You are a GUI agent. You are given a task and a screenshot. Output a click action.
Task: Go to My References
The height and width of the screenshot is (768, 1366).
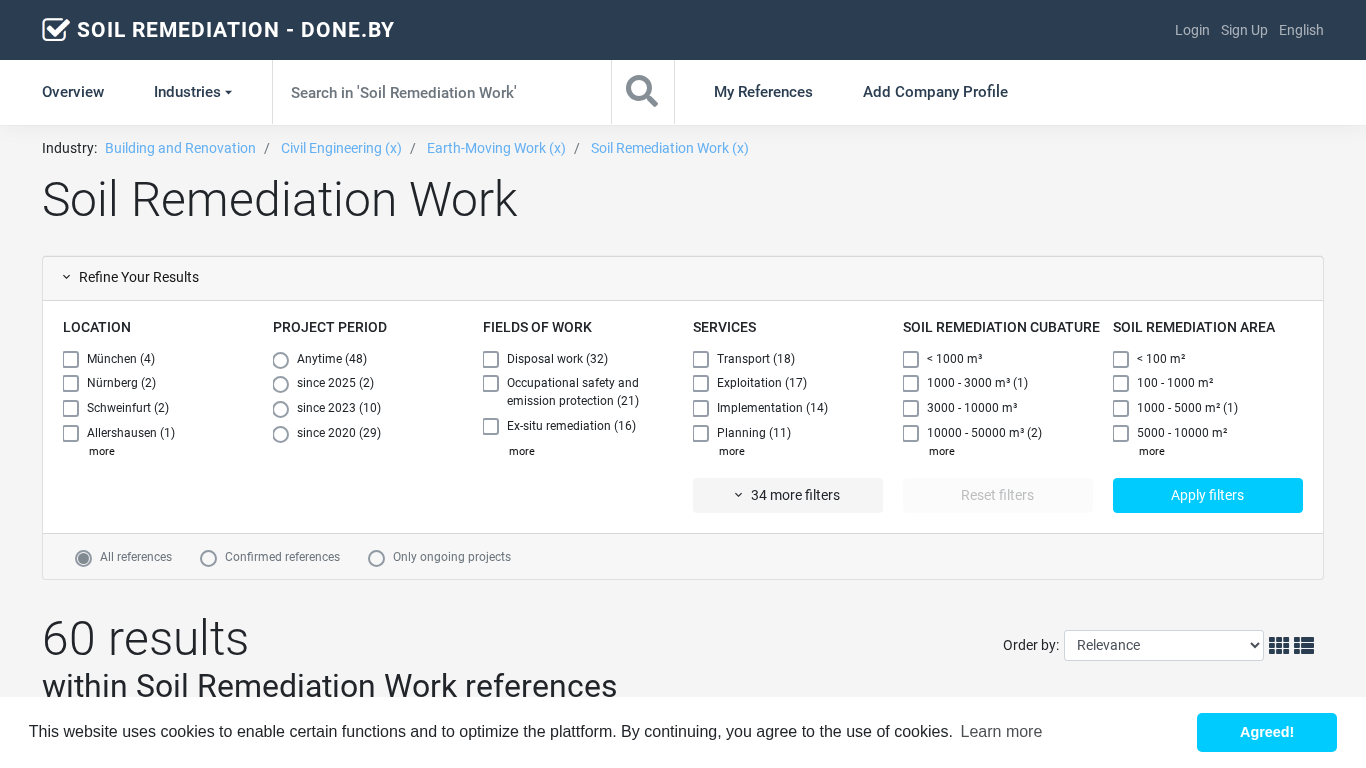pos(763,92)
